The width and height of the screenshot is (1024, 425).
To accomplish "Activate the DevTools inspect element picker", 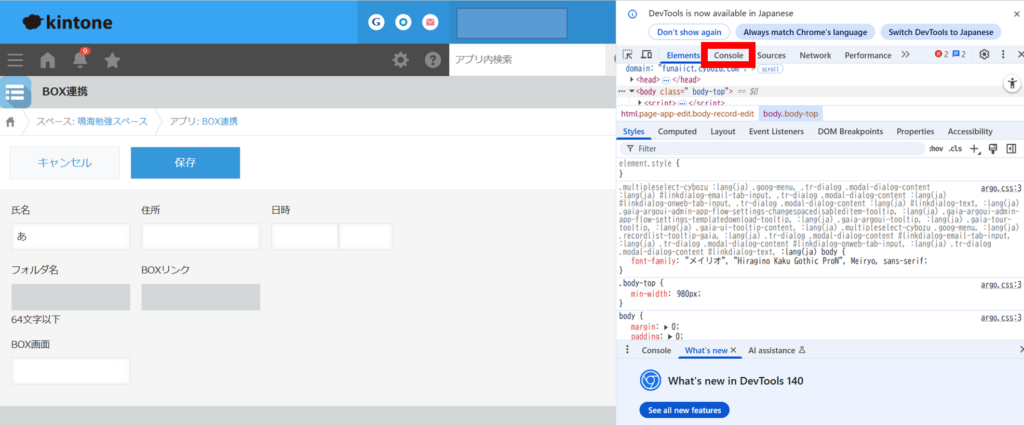I will tap(627, 55).
